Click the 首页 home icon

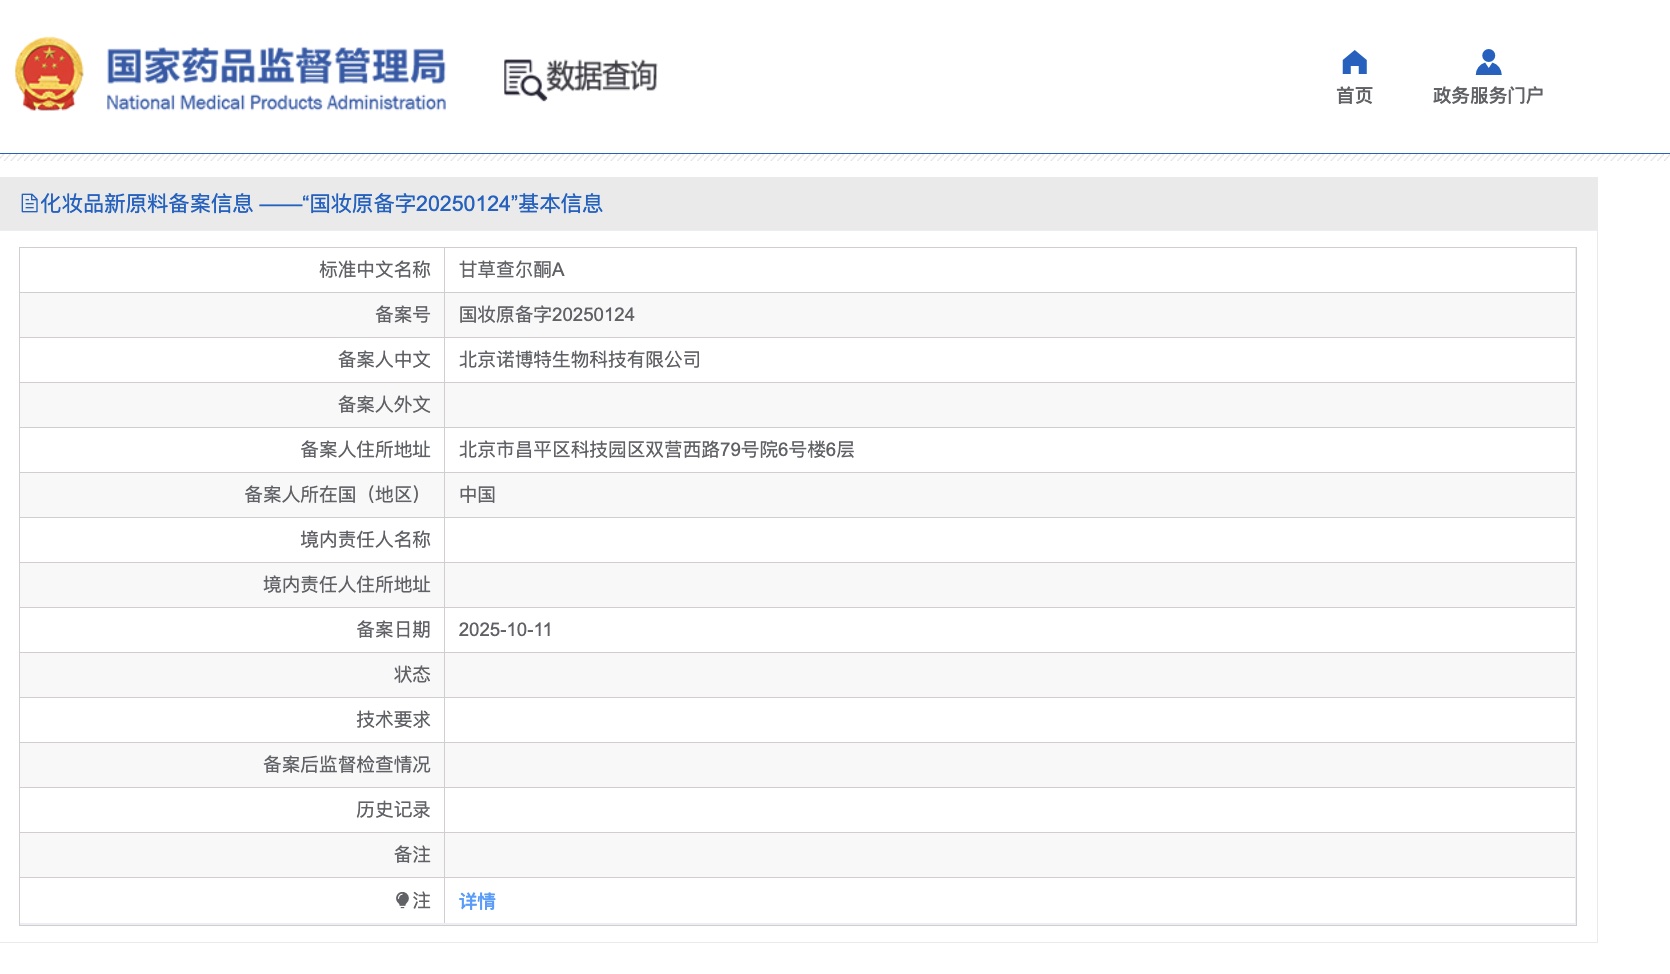[x=1354, y=63]
